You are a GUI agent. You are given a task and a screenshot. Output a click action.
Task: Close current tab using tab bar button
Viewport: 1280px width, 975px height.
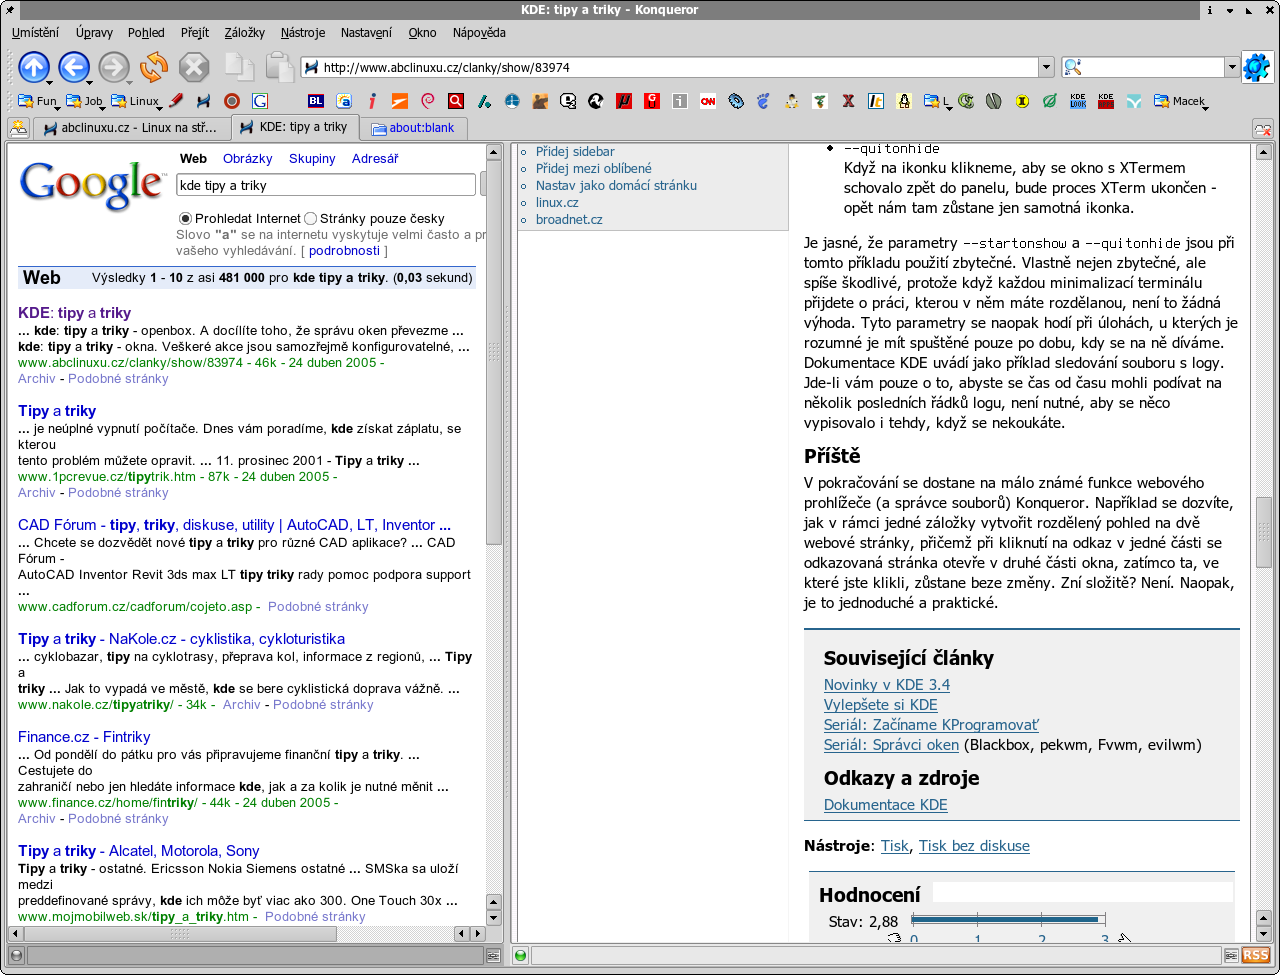coord(1262,129)
